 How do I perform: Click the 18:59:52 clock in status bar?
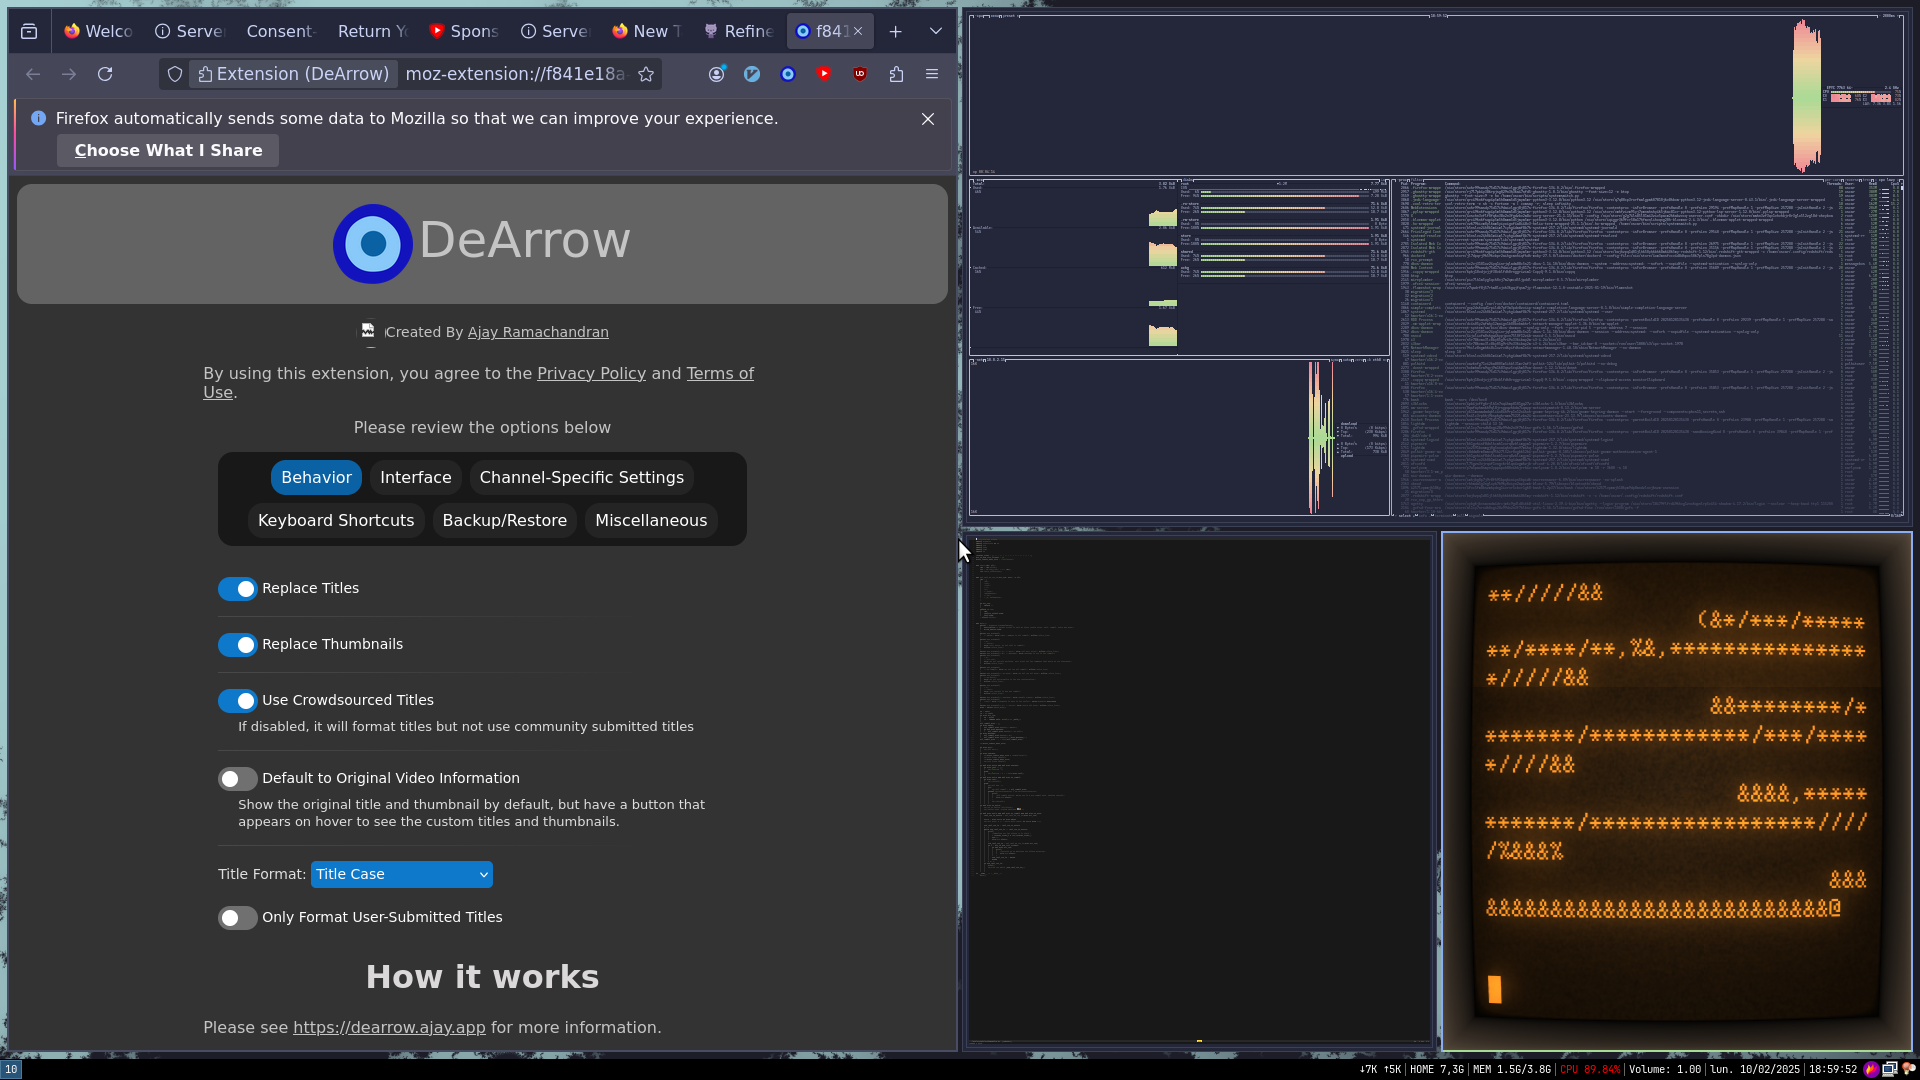coord(1832,1069)
